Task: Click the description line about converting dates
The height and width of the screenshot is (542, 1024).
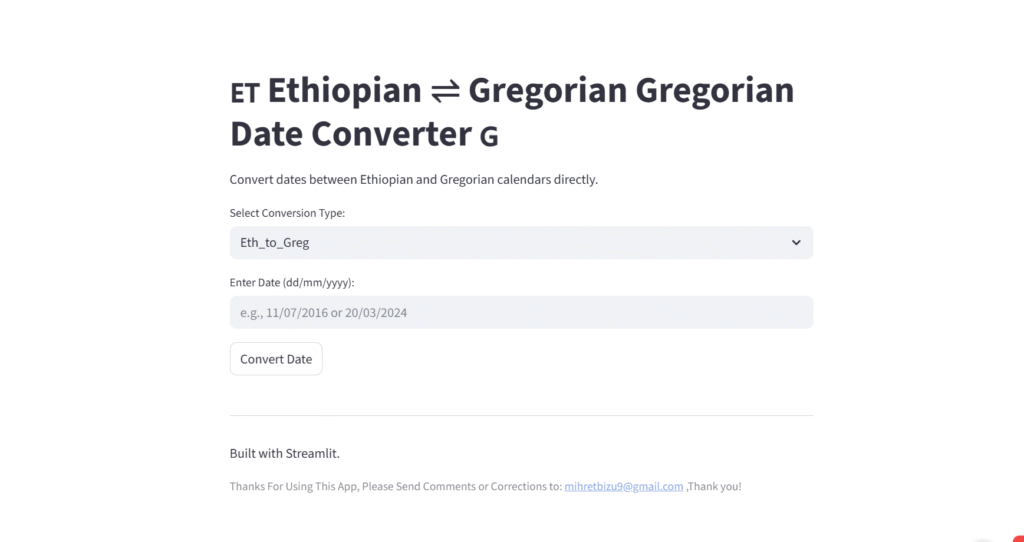Action: [413, 180]
